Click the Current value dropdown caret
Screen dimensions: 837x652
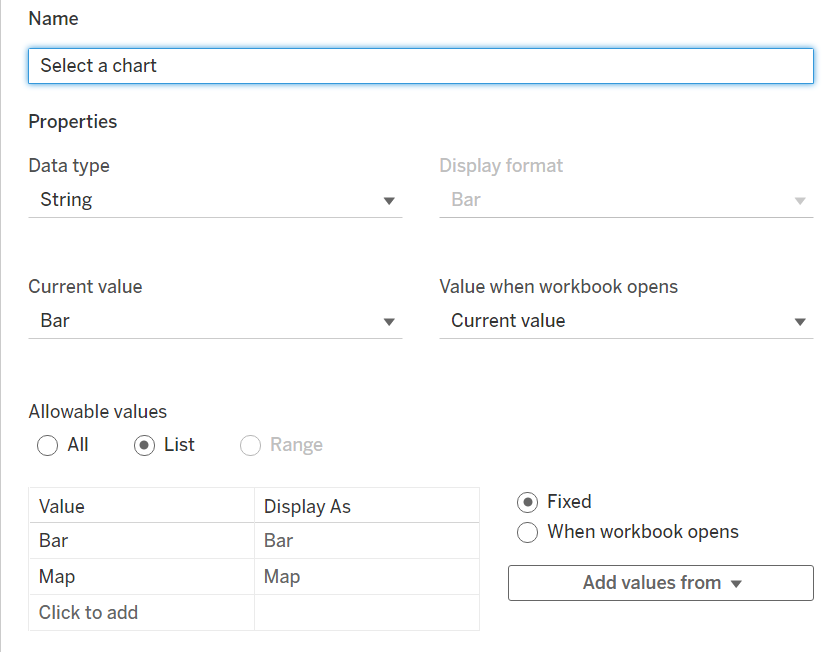389,321
